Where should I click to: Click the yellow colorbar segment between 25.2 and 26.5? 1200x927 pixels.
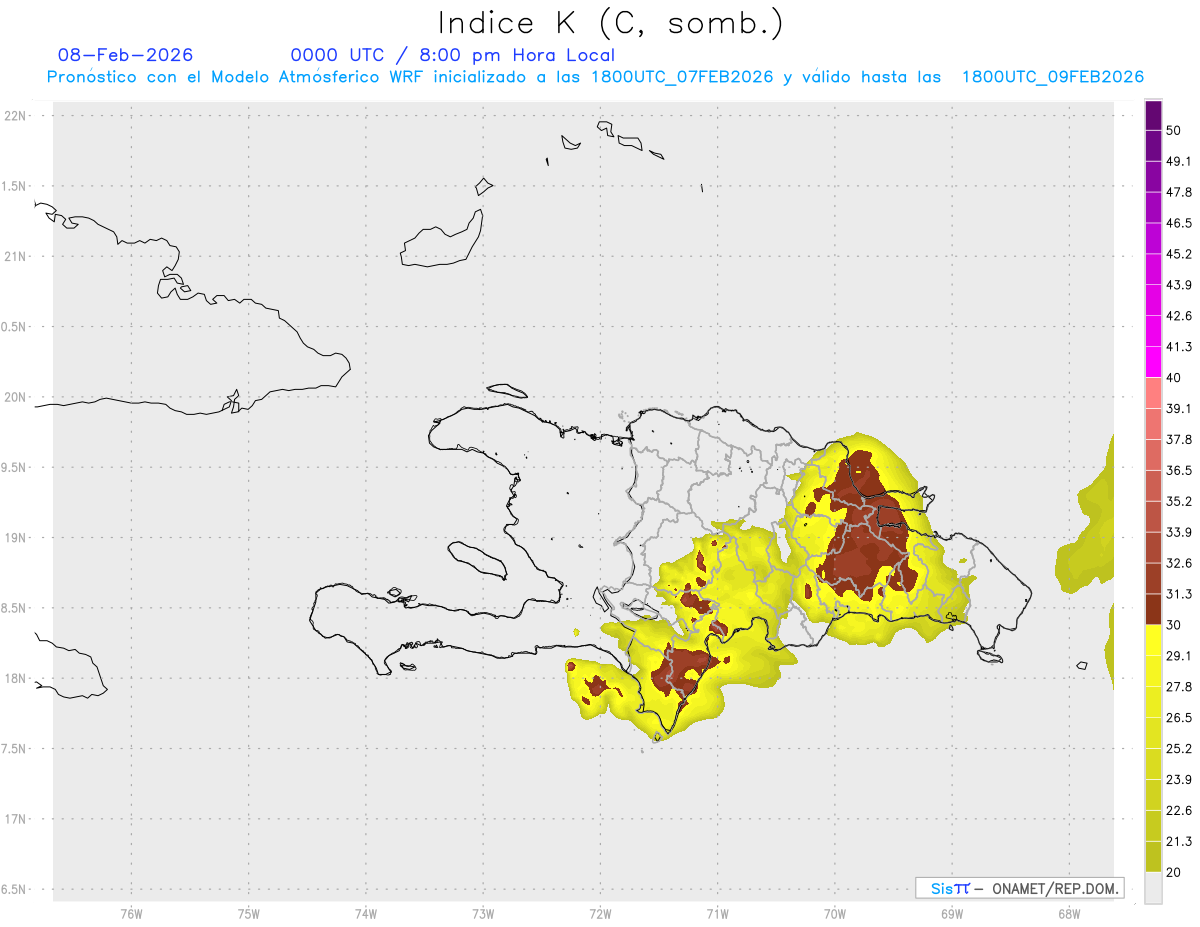pyautogui.click(x=1153, y=733)
